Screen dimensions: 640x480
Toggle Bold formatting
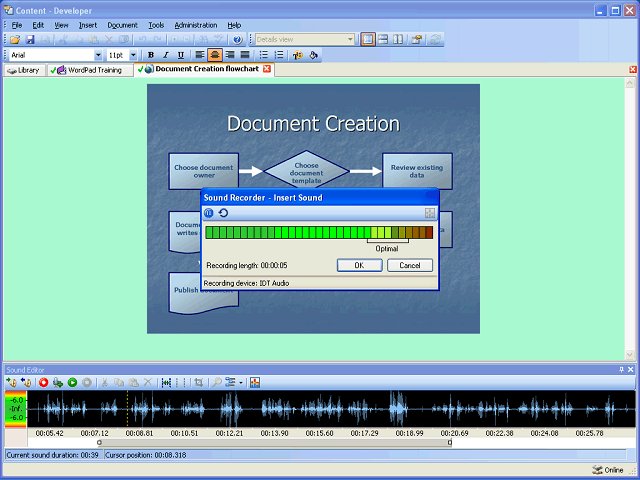(151, 55)
